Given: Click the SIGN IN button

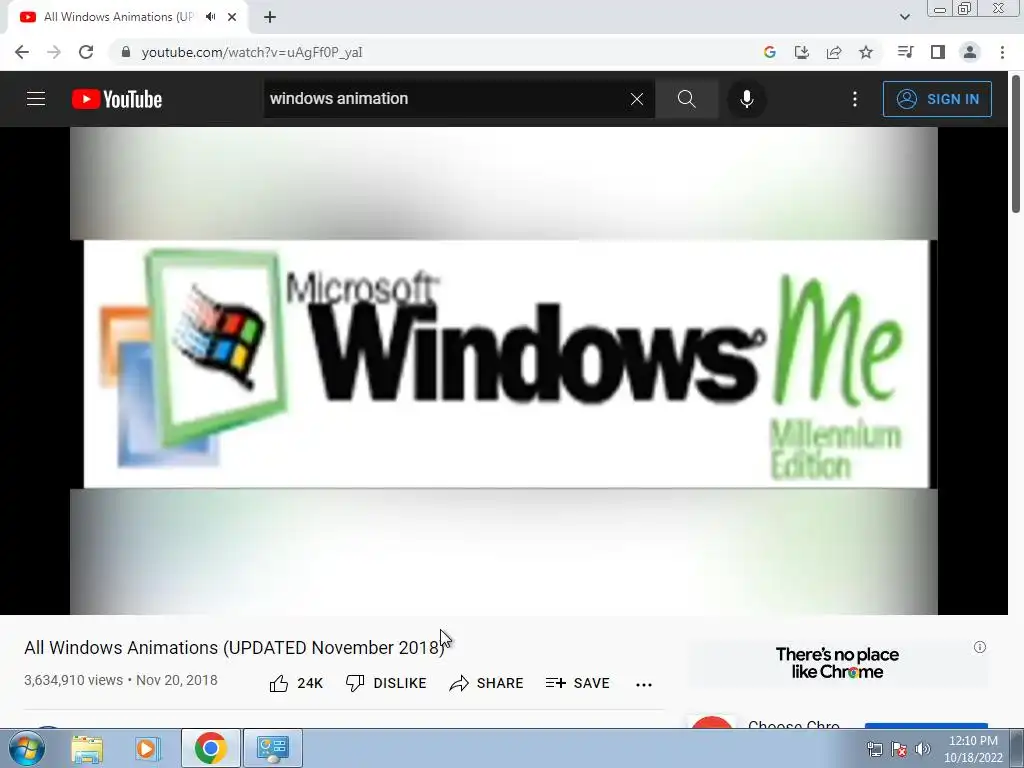Looking at the screenshot, I should pos(937,99).
